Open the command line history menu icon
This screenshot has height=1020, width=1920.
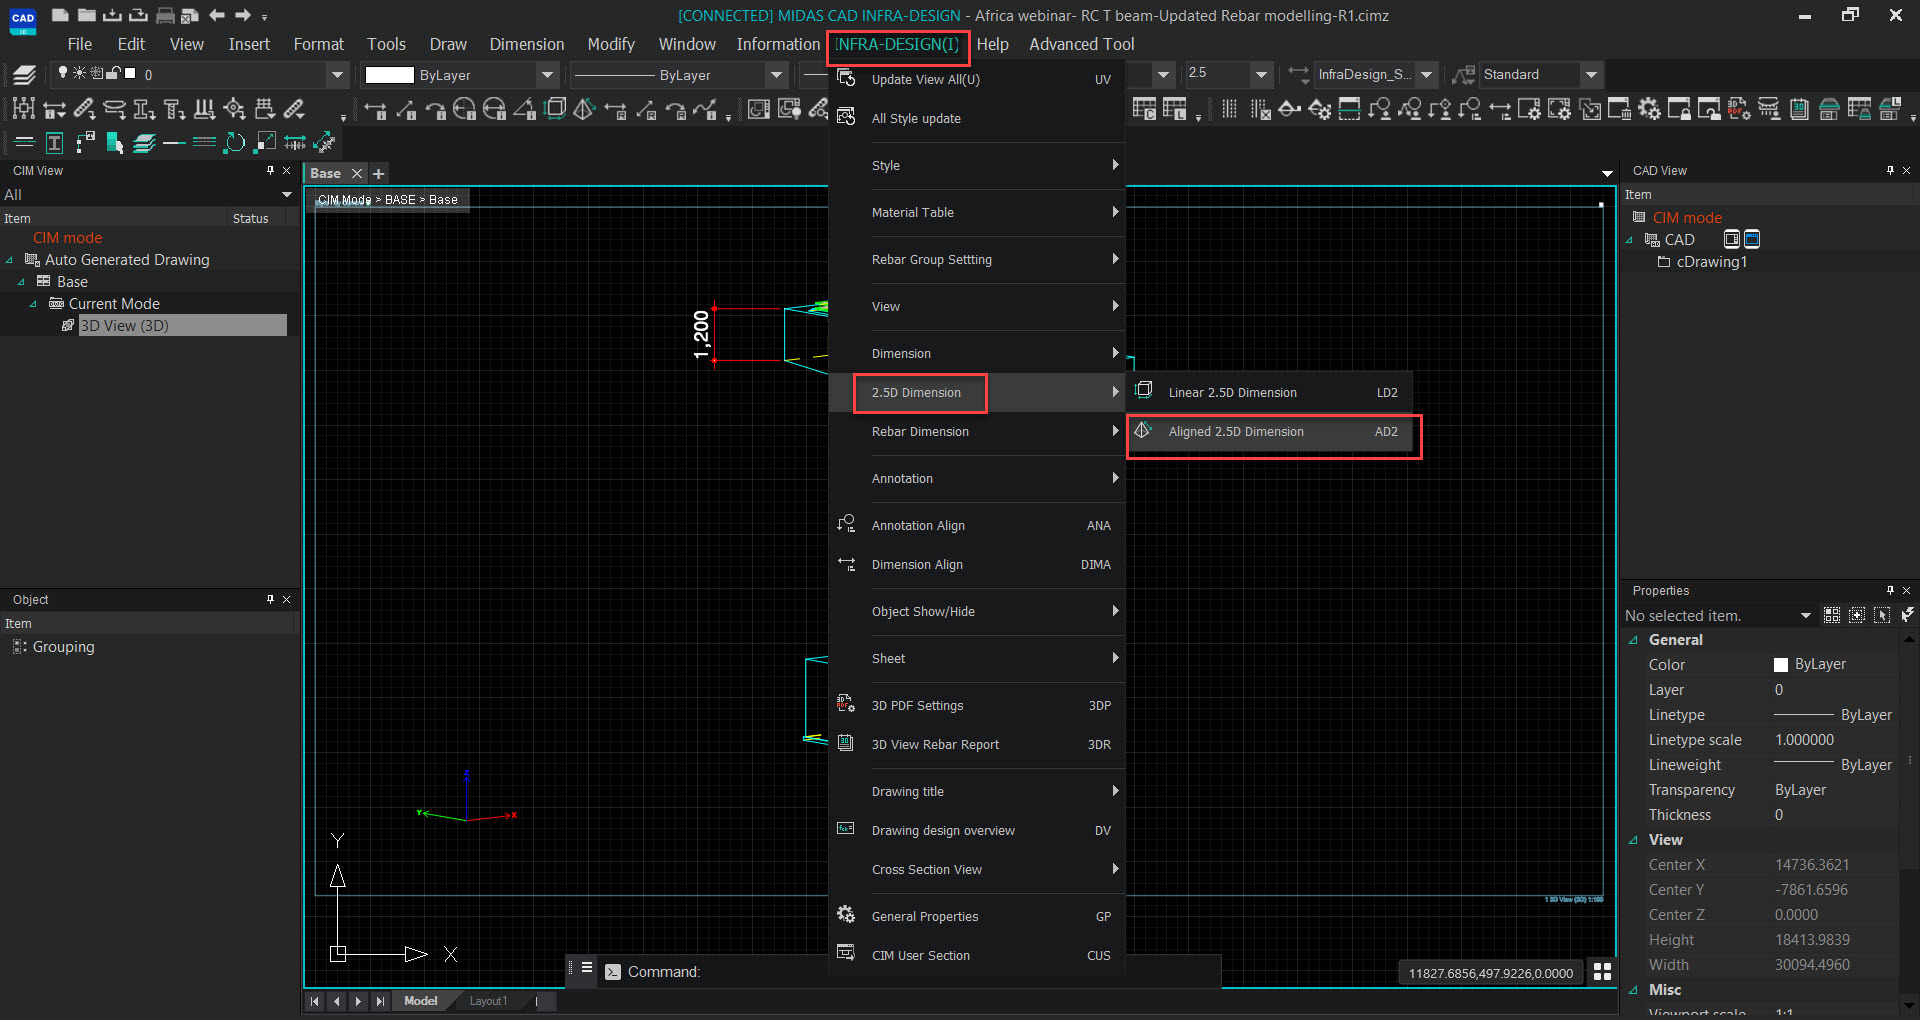click(587, 968)
